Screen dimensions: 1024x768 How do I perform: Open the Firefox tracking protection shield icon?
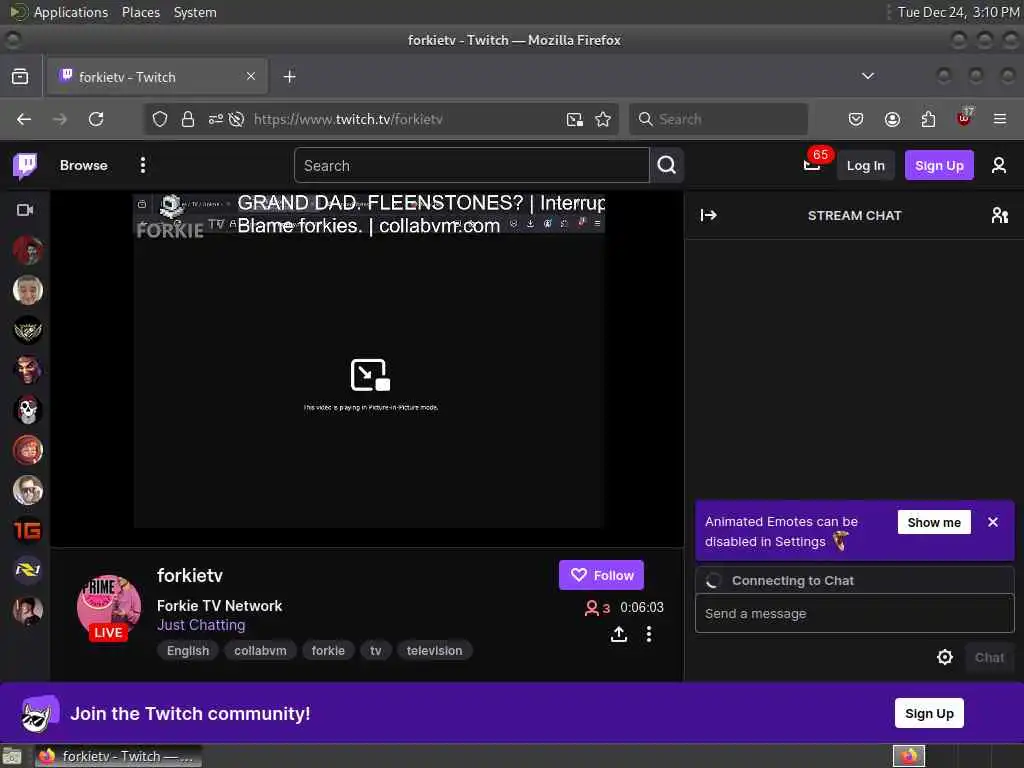click(x=159, y=119)
